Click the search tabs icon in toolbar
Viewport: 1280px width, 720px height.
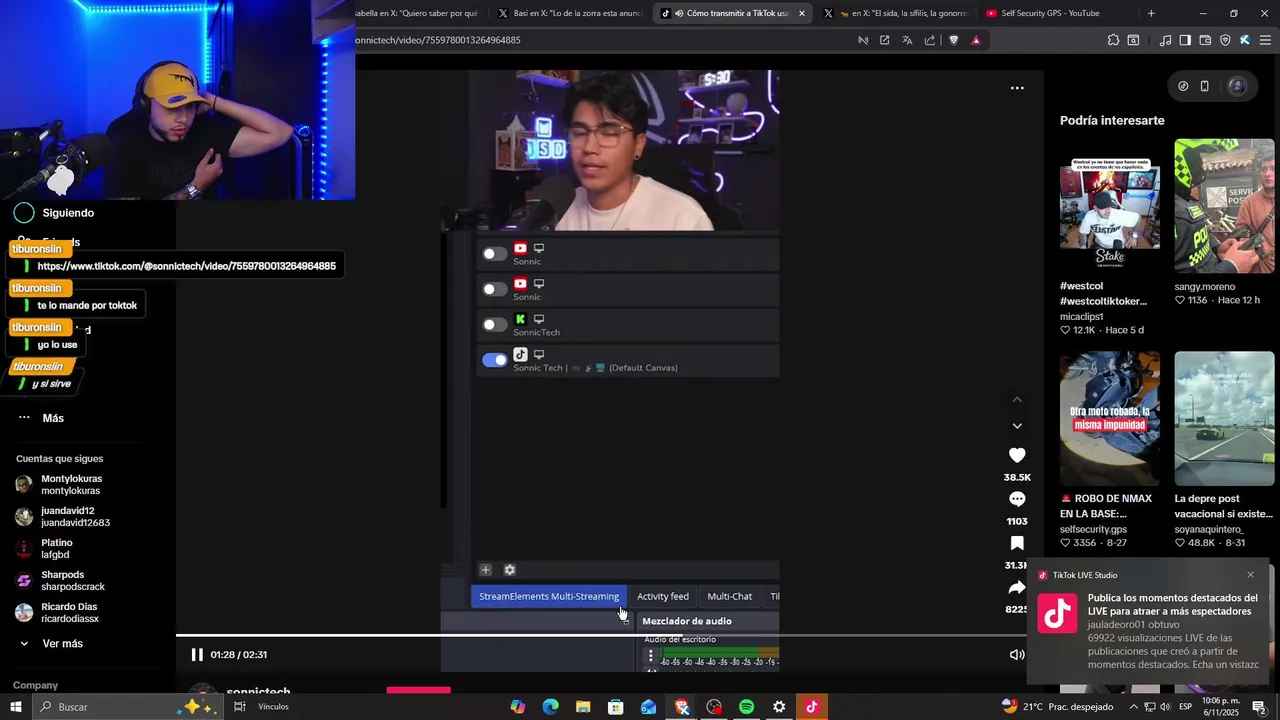pos(1133,40)
